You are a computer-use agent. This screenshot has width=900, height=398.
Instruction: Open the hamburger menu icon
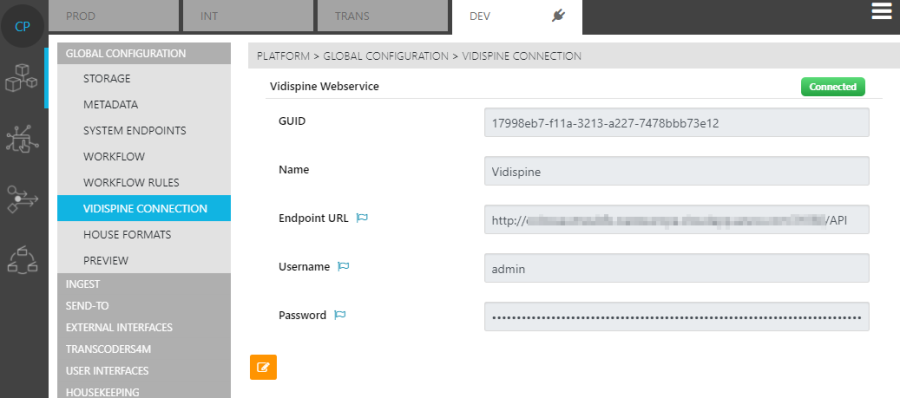(x=881, y=11)
